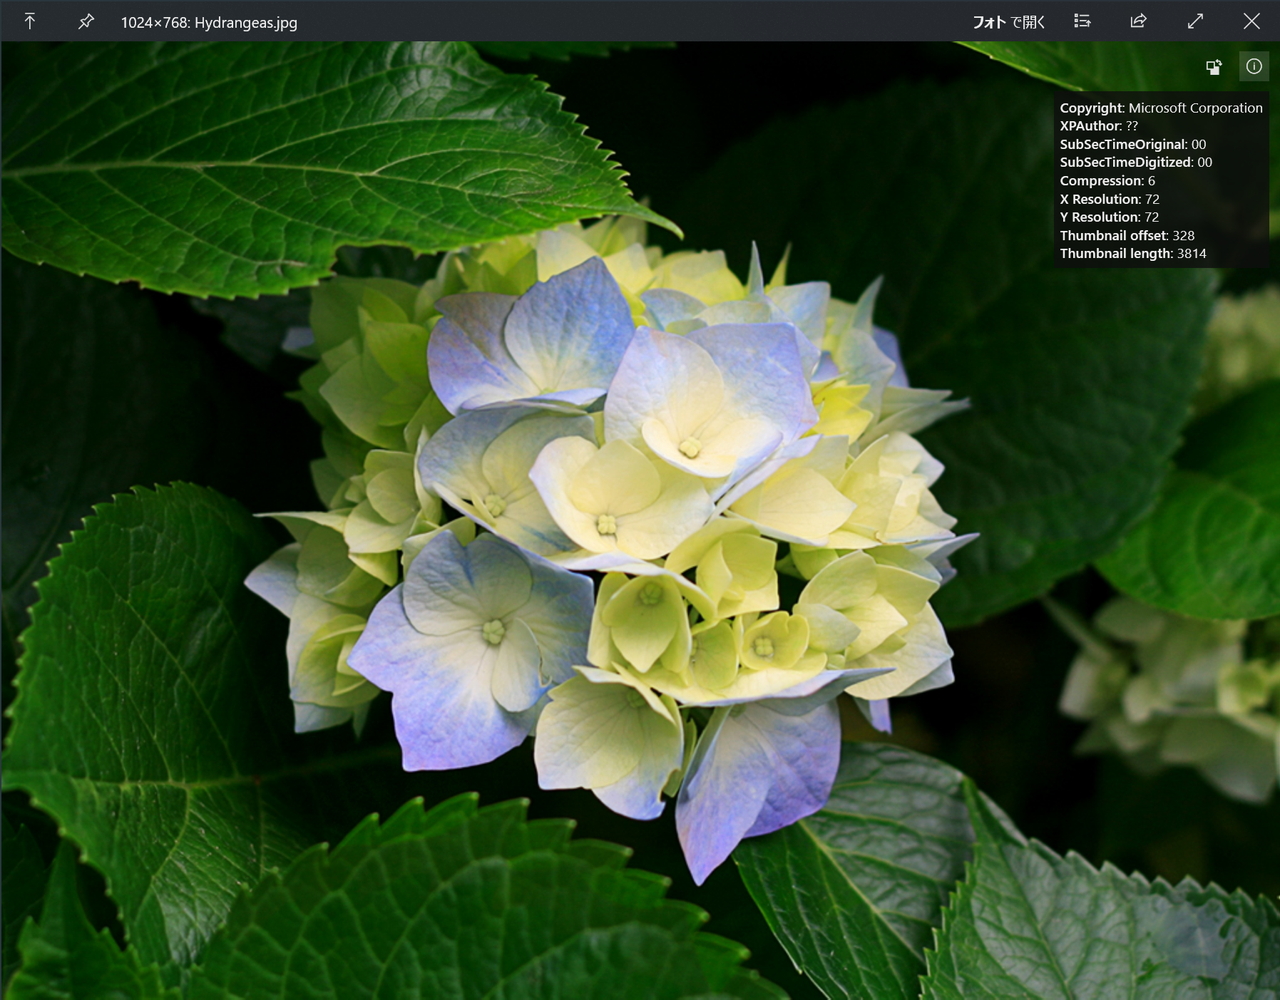Share the Hydrangeas.jpg file
The height and width of the screenshot is (1000, 1280).
[x=1138, y=21]
